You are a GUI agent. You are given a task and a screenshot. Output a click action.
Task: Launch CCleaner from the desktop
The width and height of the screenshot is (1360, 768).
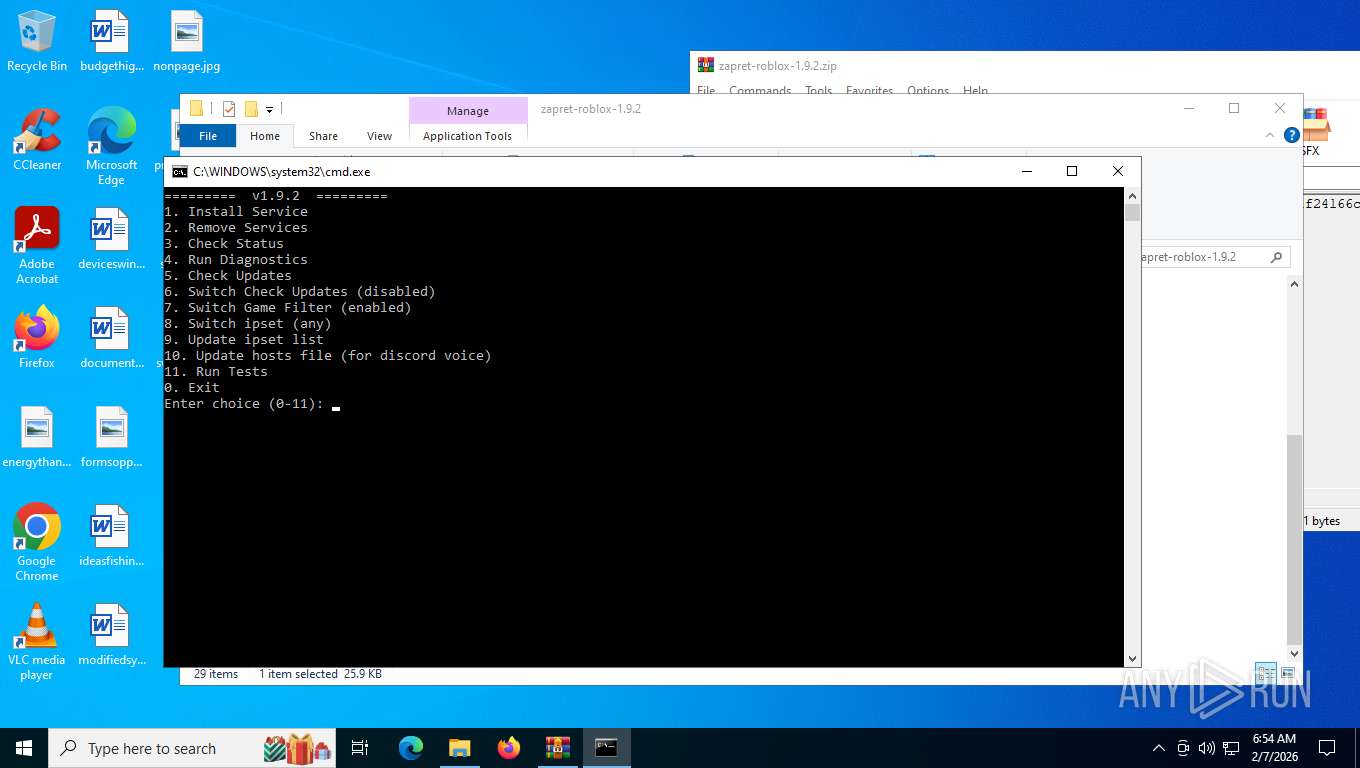[37, 140]
